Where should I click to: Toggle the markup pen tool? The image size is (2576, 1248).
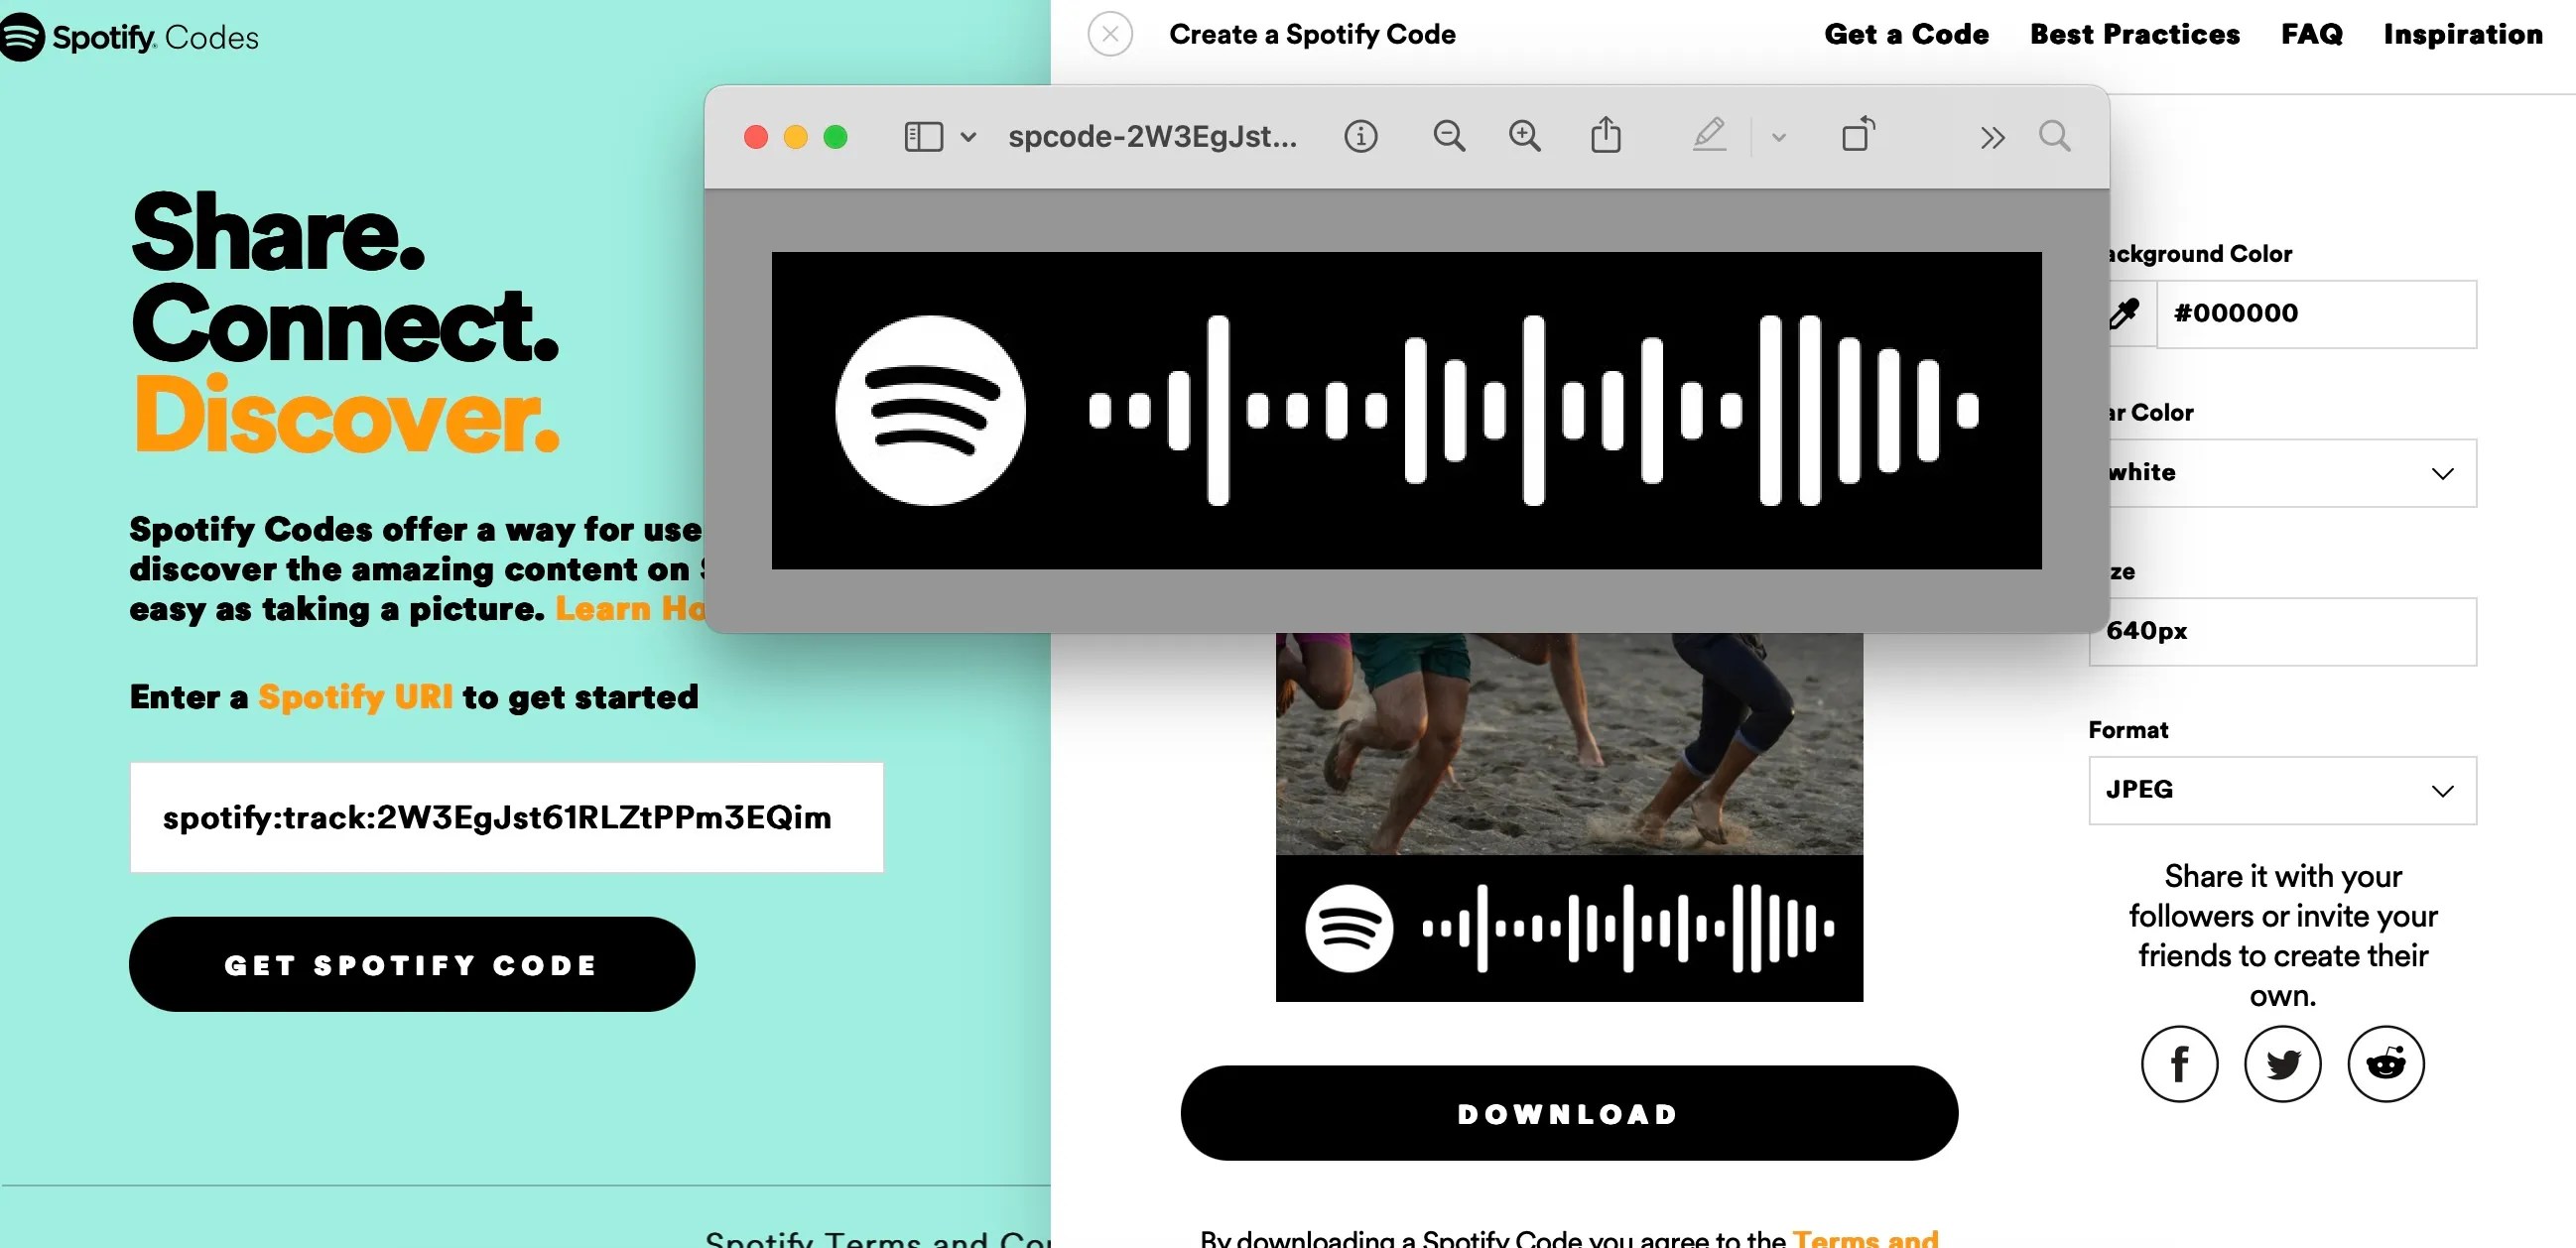click(x=1709, y=135)
